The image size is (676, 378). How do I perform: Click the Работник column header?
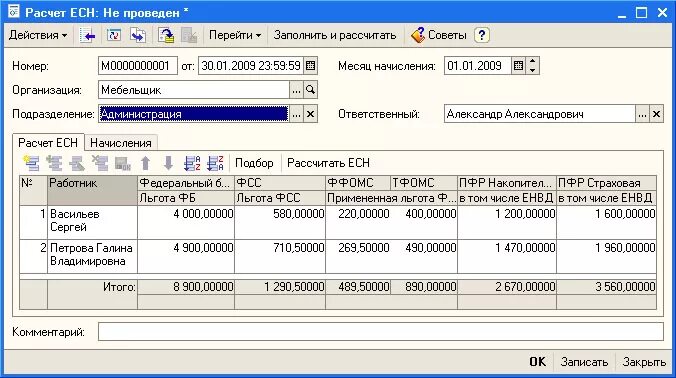tap(92, 190)
